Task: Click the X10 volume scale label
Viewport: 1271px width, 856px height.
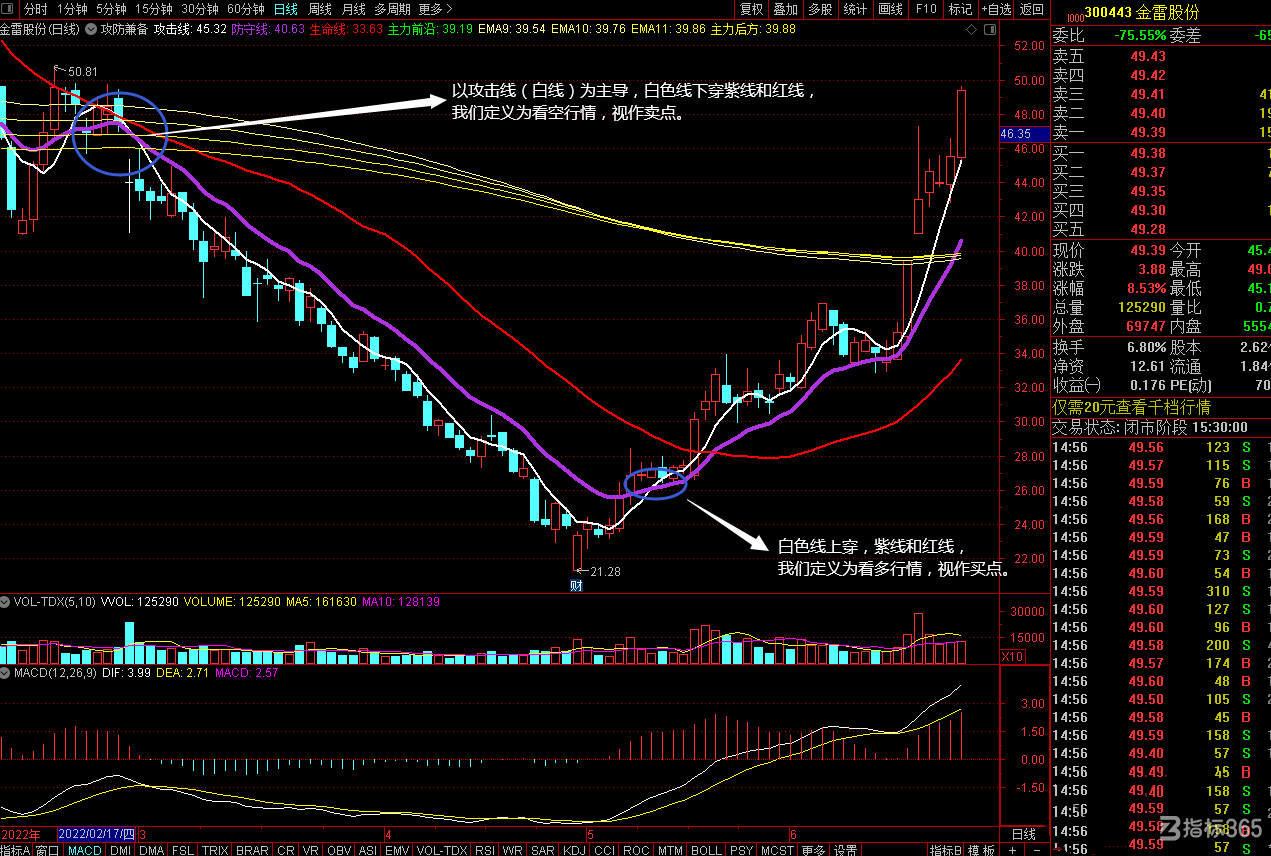Action: click(1013, 656)
